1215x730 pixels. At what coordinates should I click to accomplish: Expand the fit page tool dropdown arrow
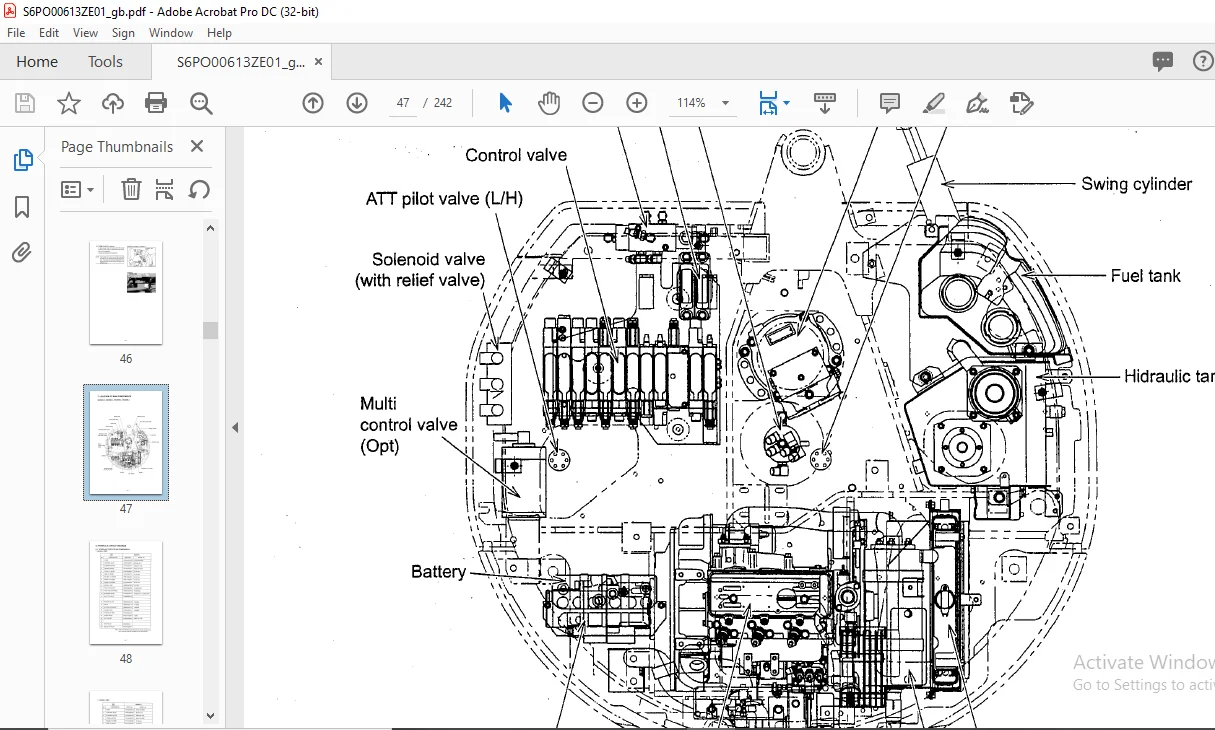coord(786,103)
